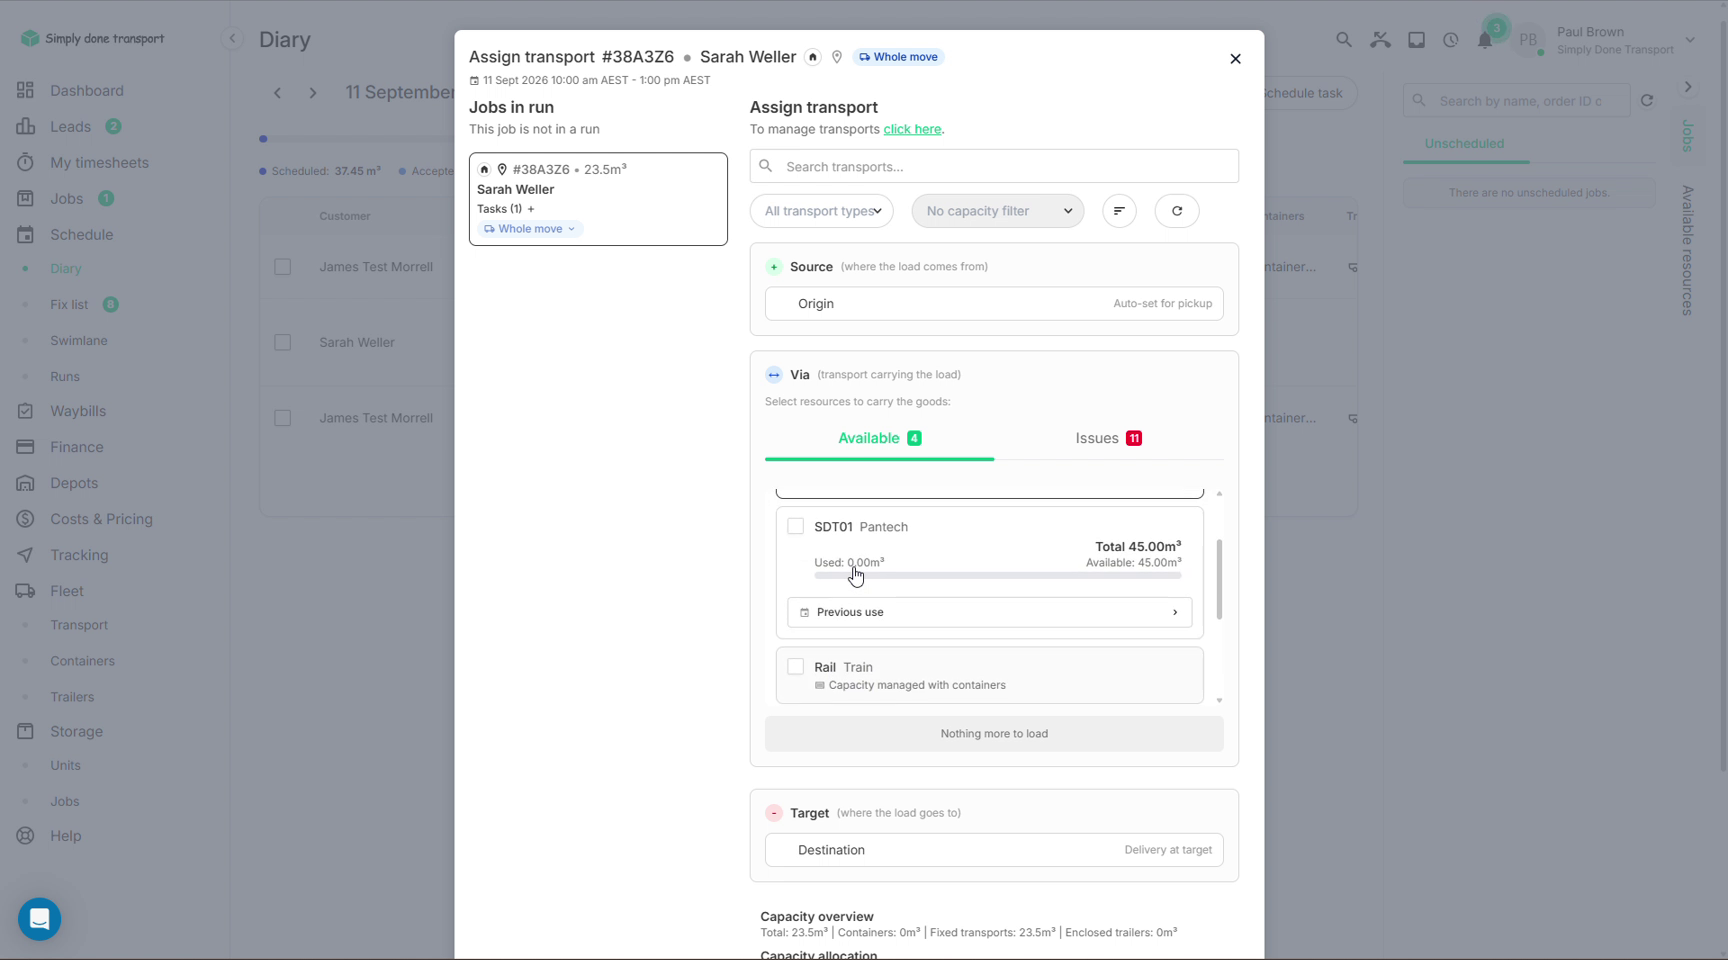Open Costs & Pricing in sidebar

tap(101, 519)
